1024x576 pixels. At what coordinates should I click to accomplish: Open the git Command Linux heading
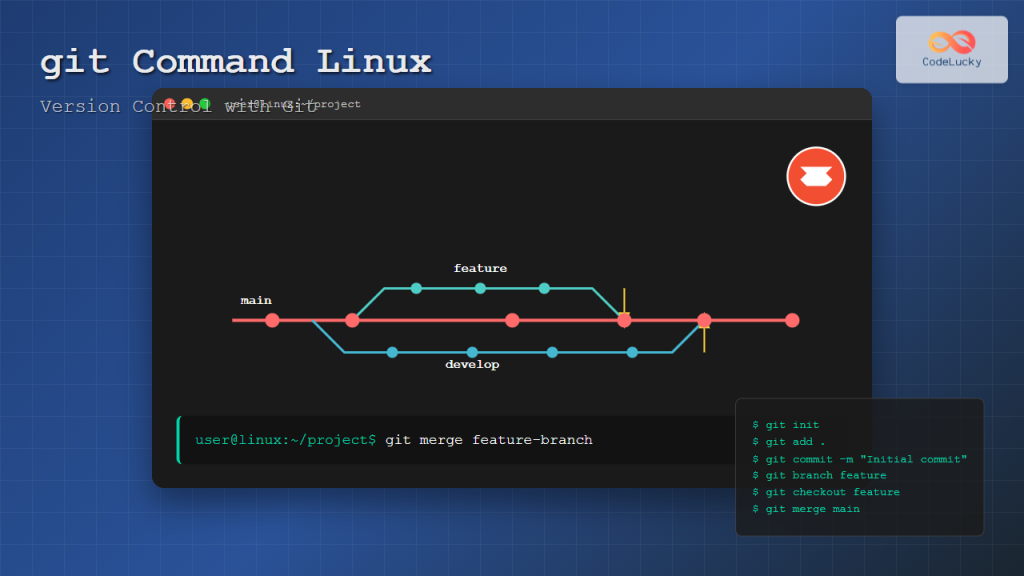(x=235, y=62)
